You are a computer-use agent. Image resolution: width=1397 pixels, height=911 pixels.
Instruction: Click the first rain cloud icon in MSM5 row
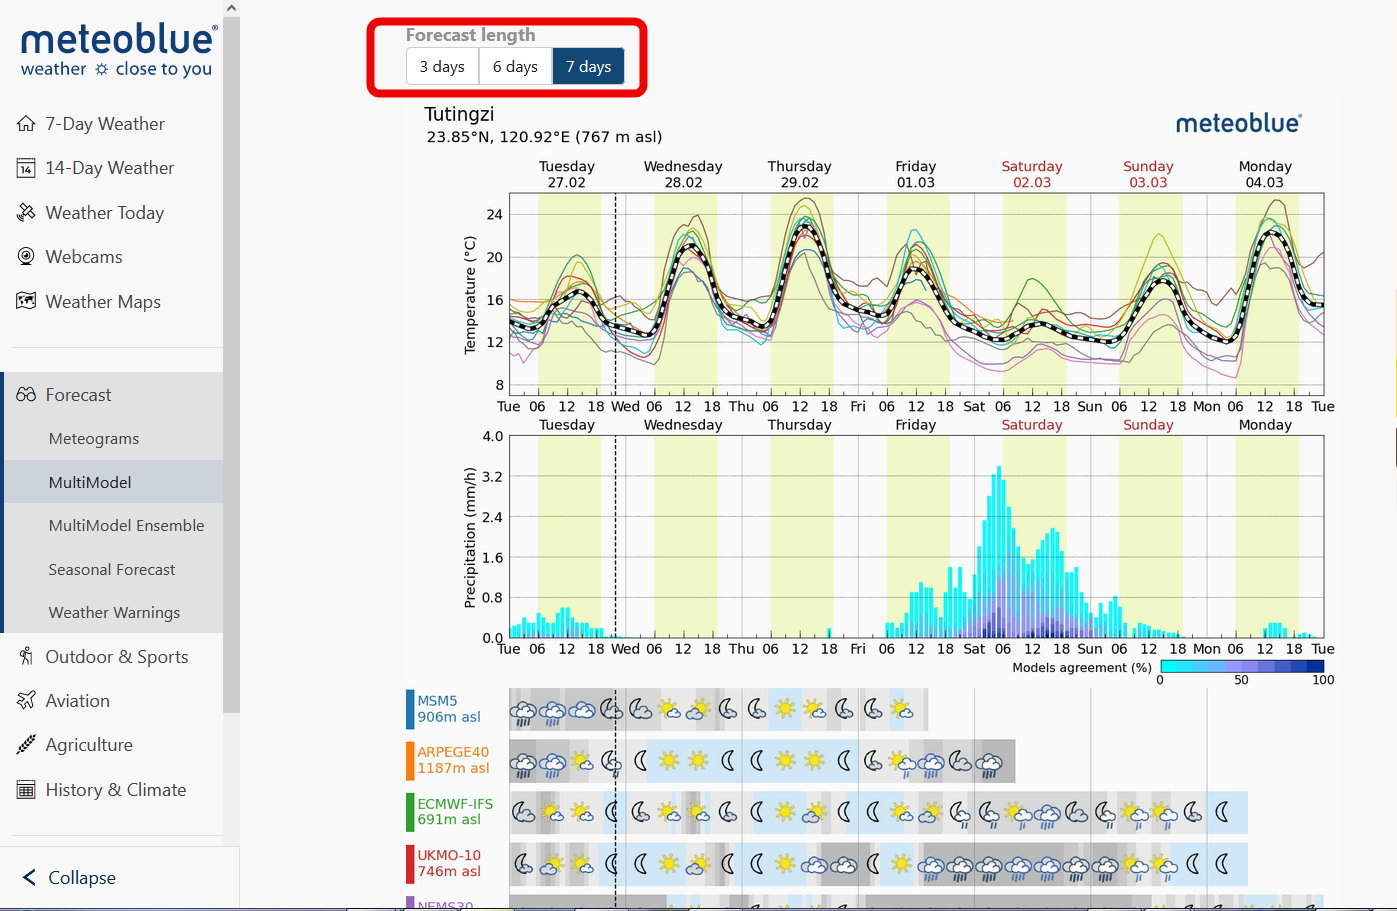click(x=523, y=712)
